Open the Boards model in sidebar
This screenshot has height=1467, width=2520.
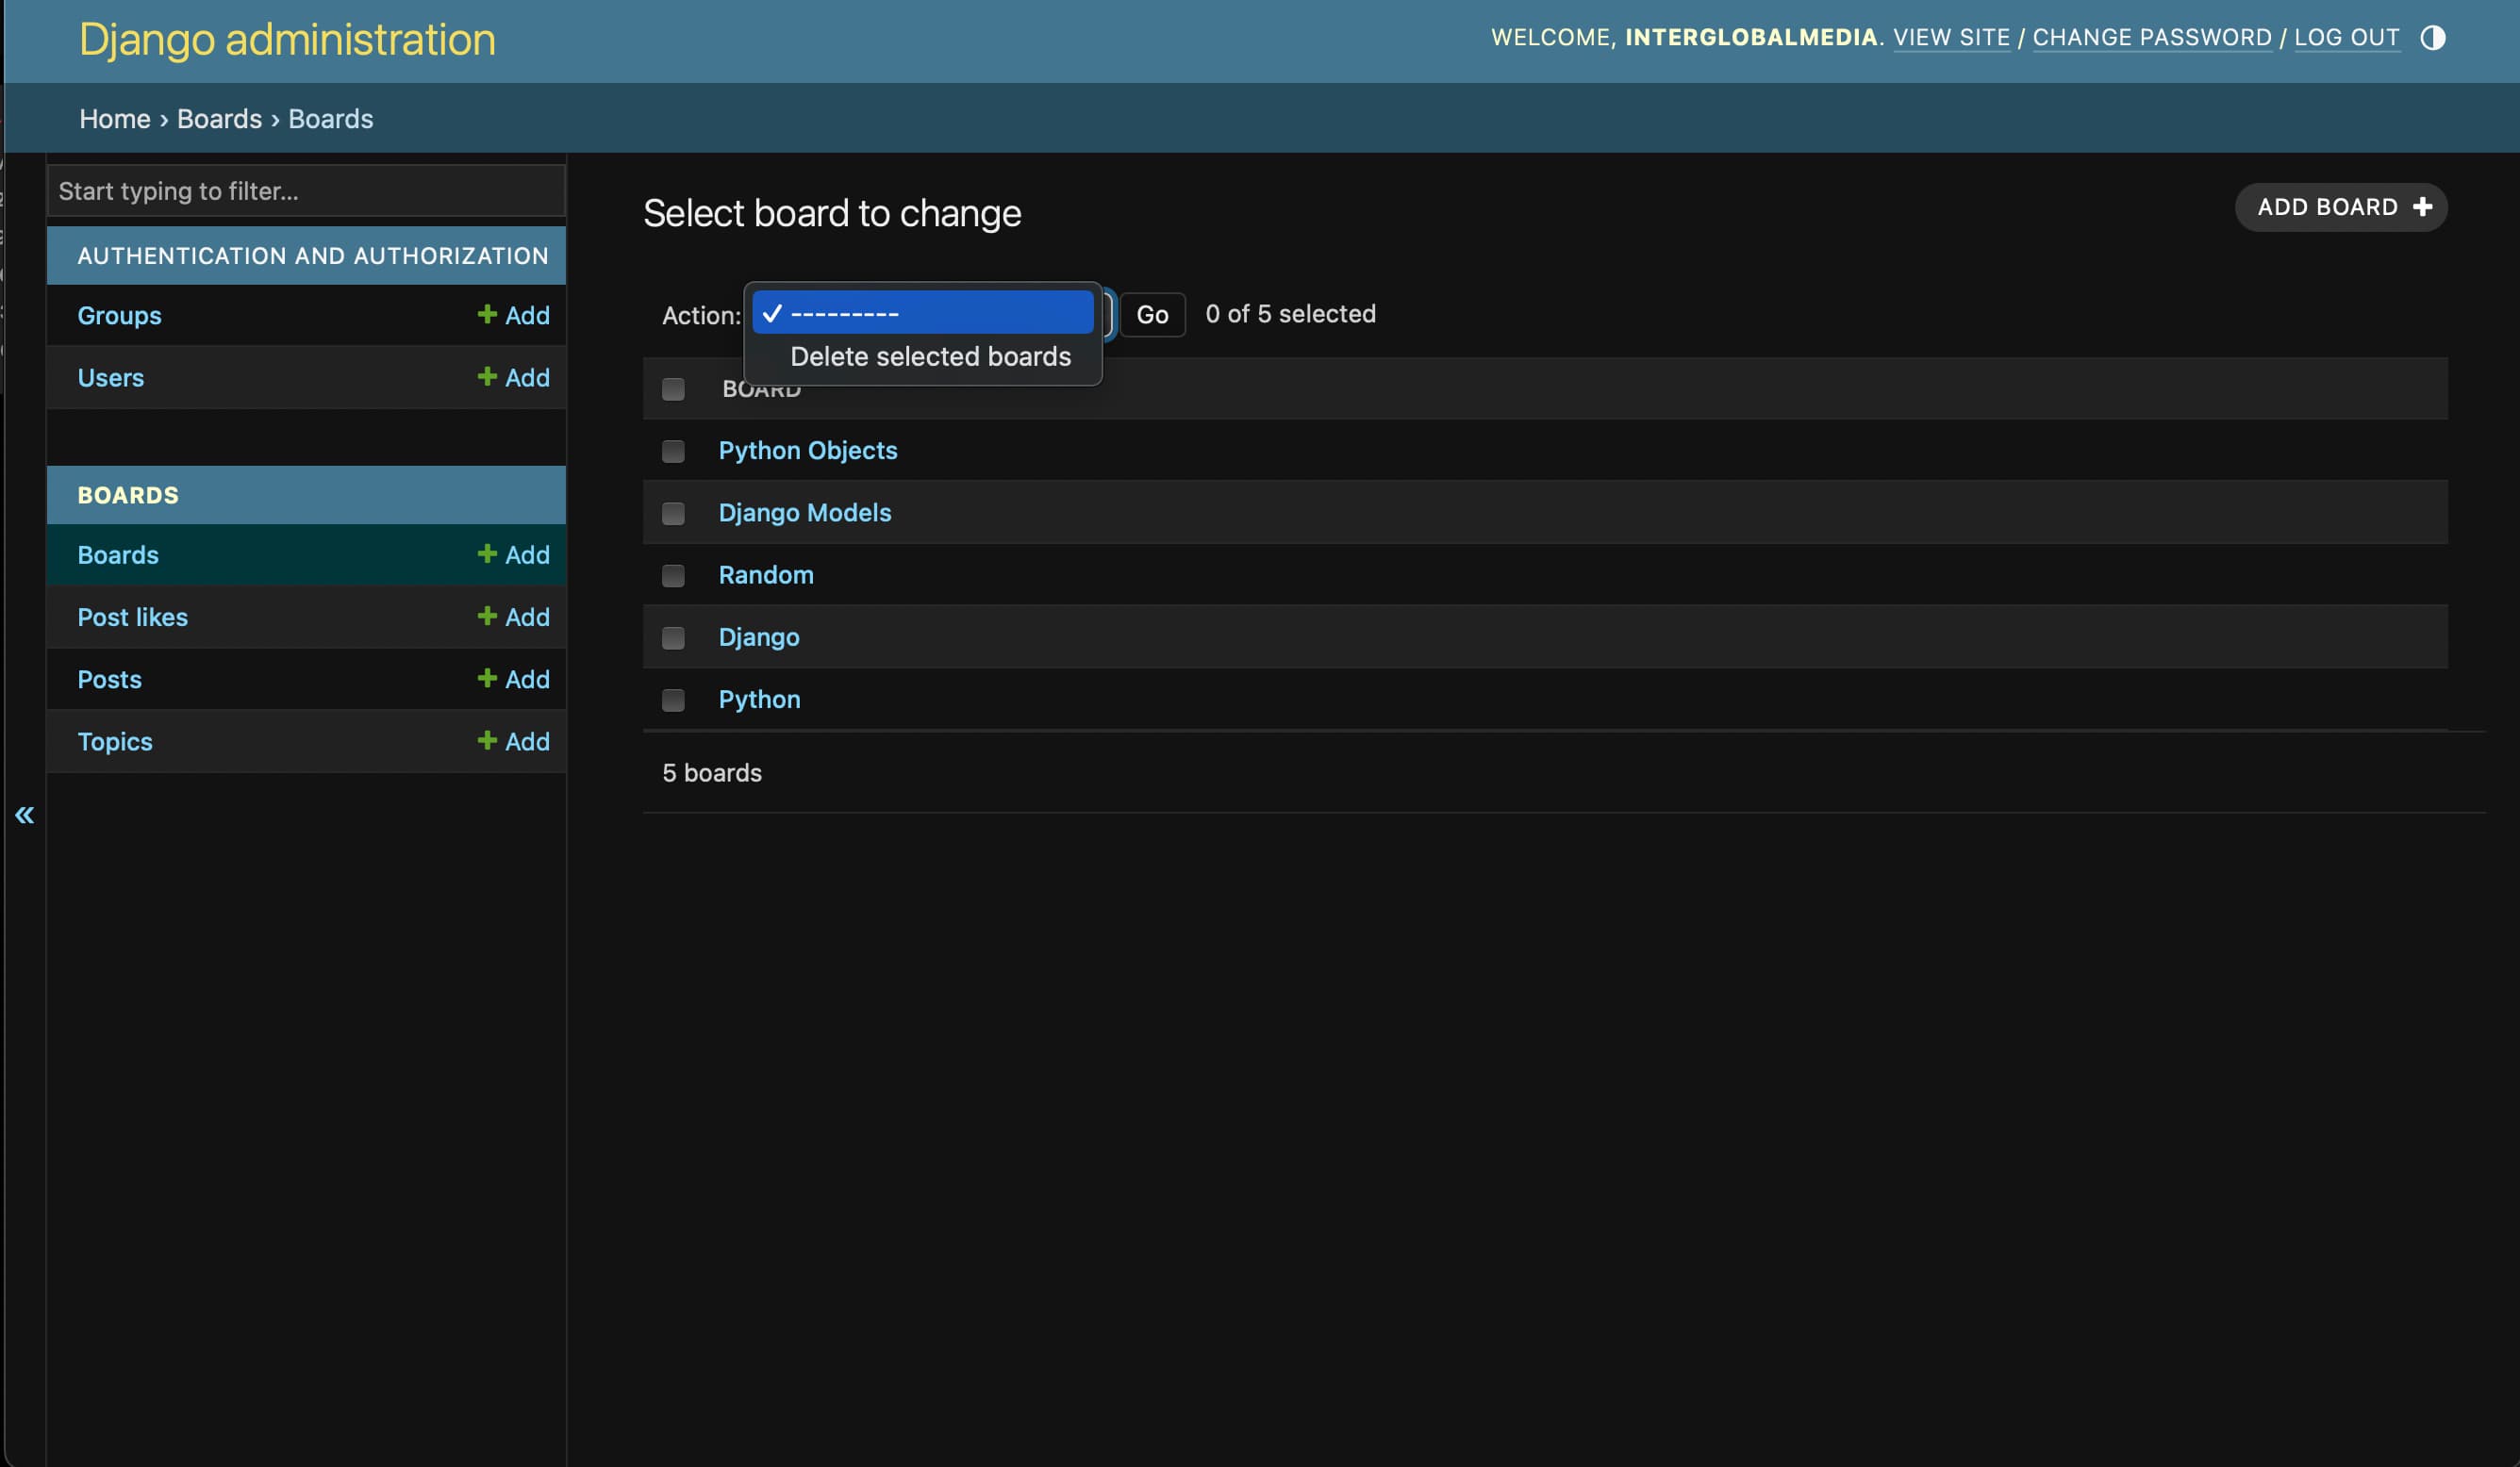point(118,553)
